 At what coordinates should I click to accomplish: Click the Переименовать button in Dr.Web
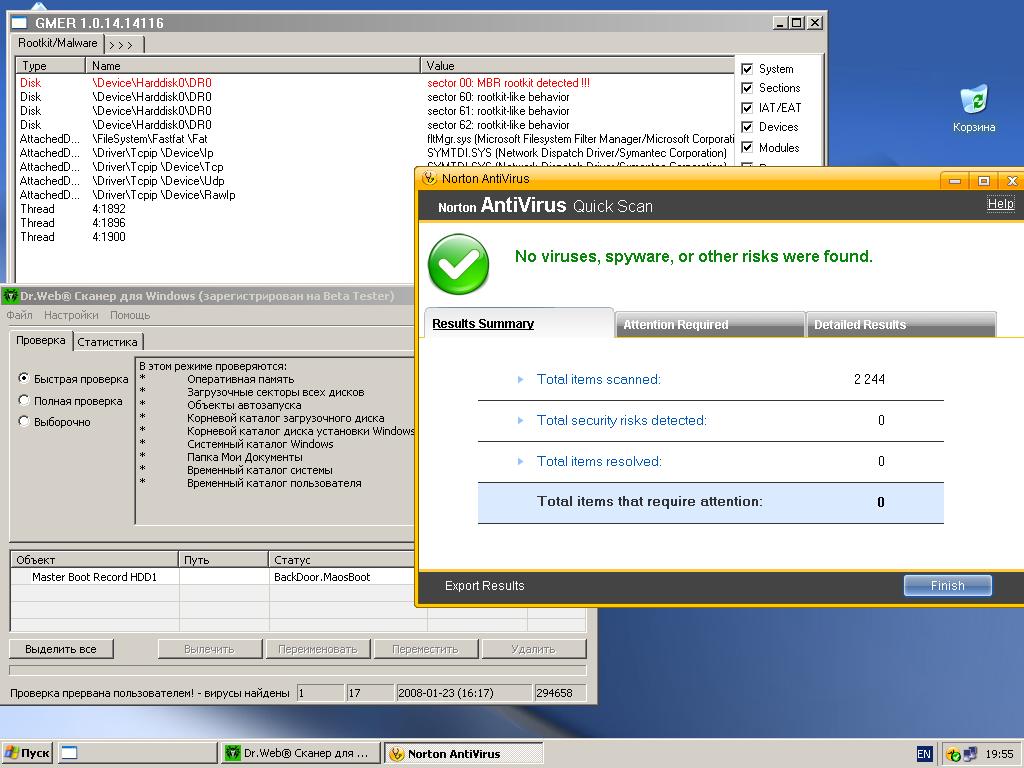pyautogui.click(x=318, y=649)
